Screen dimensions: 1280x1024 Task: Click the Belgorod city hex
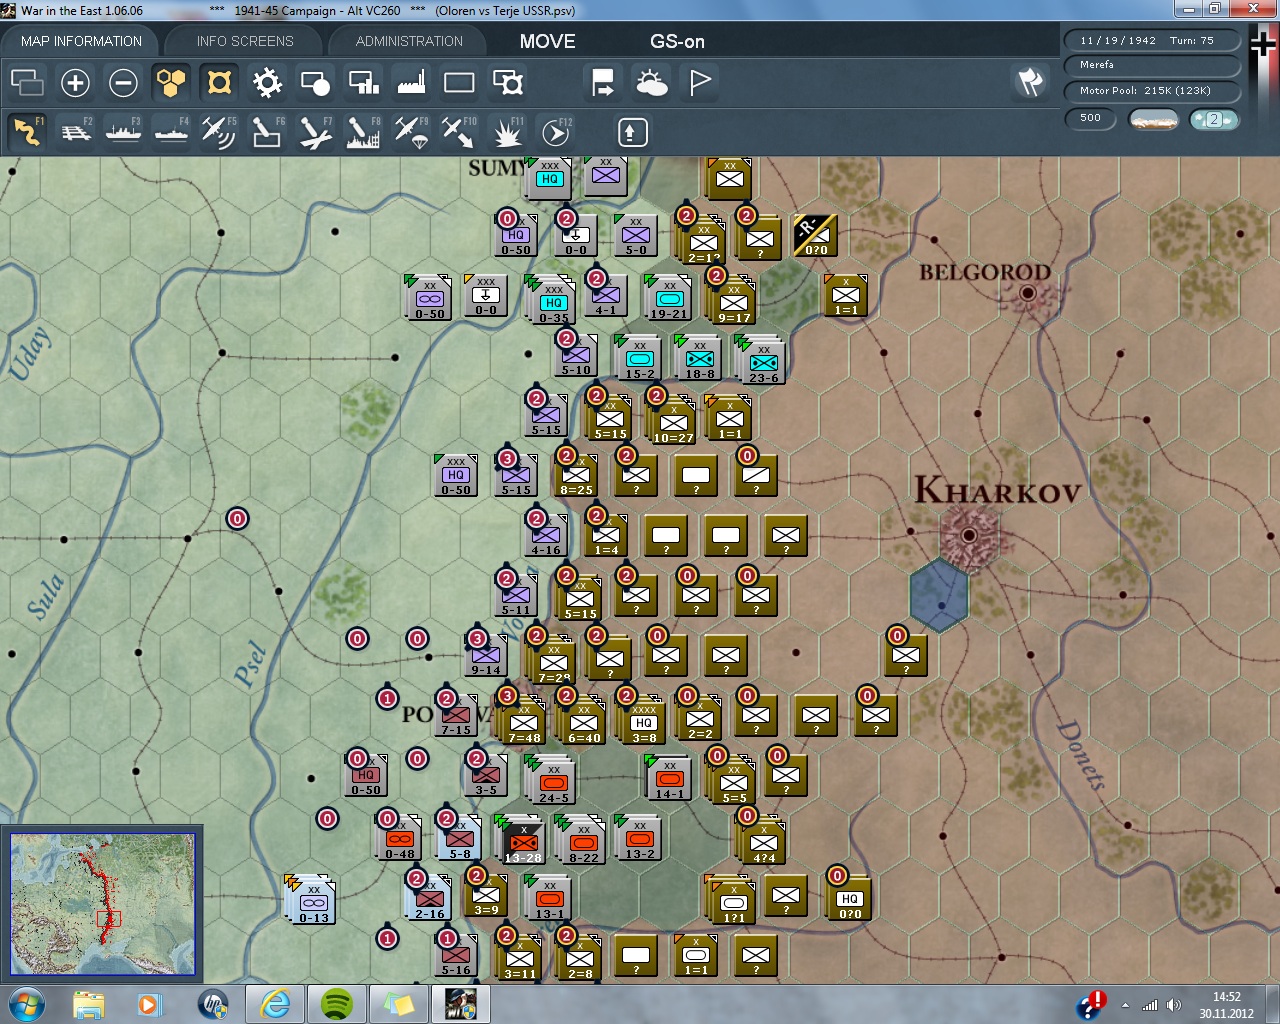pyautogui.click(x=1028, y=293)
